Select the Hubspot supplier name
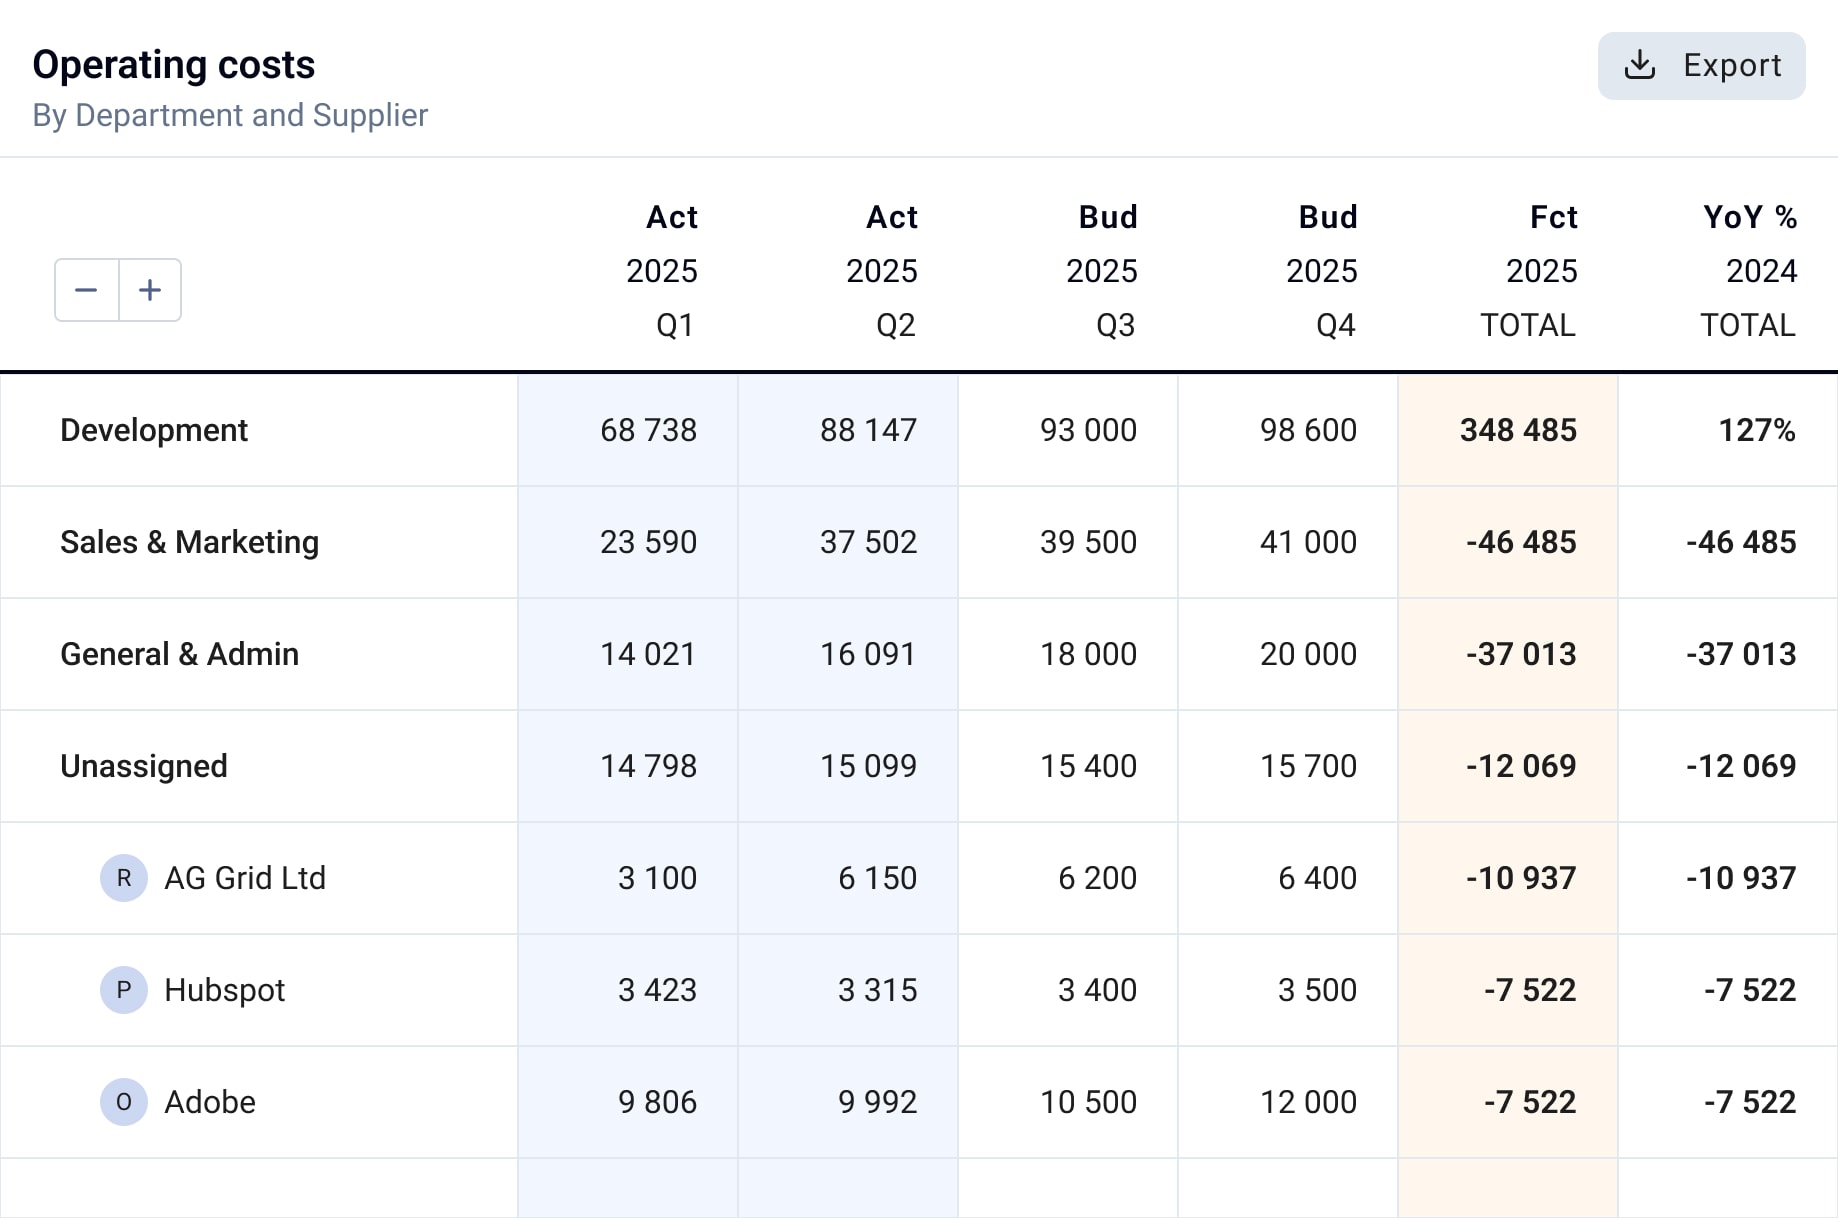1838x1218 pixels. 224,990
